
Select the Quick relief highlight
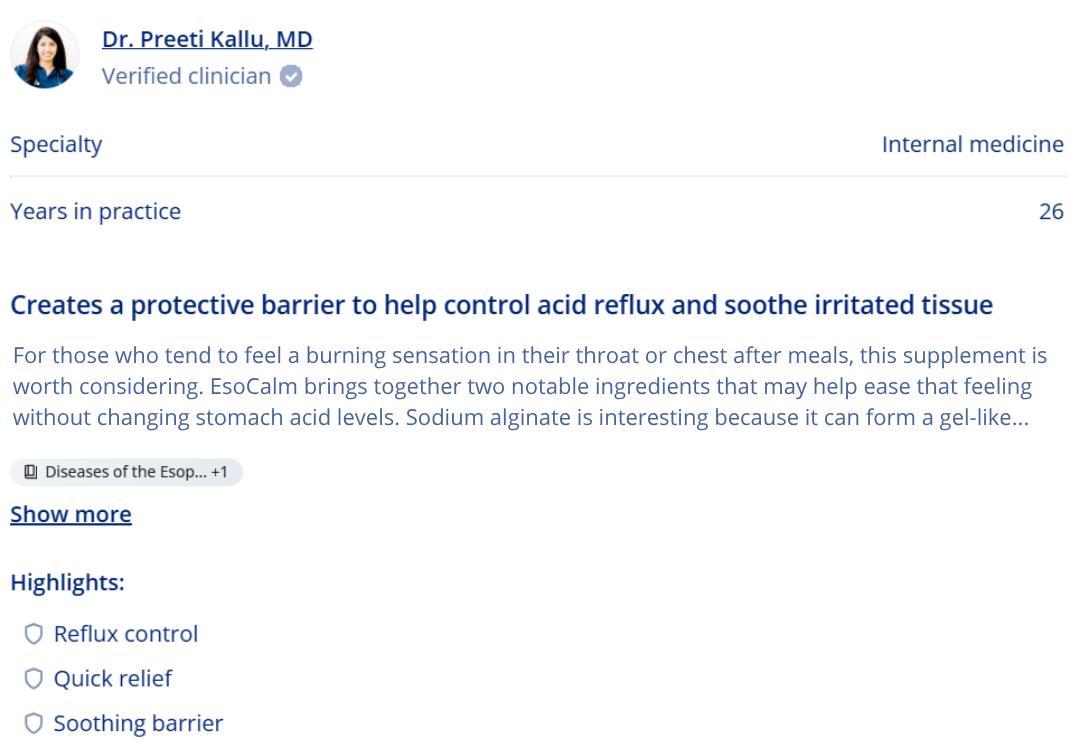click(113, 679)
